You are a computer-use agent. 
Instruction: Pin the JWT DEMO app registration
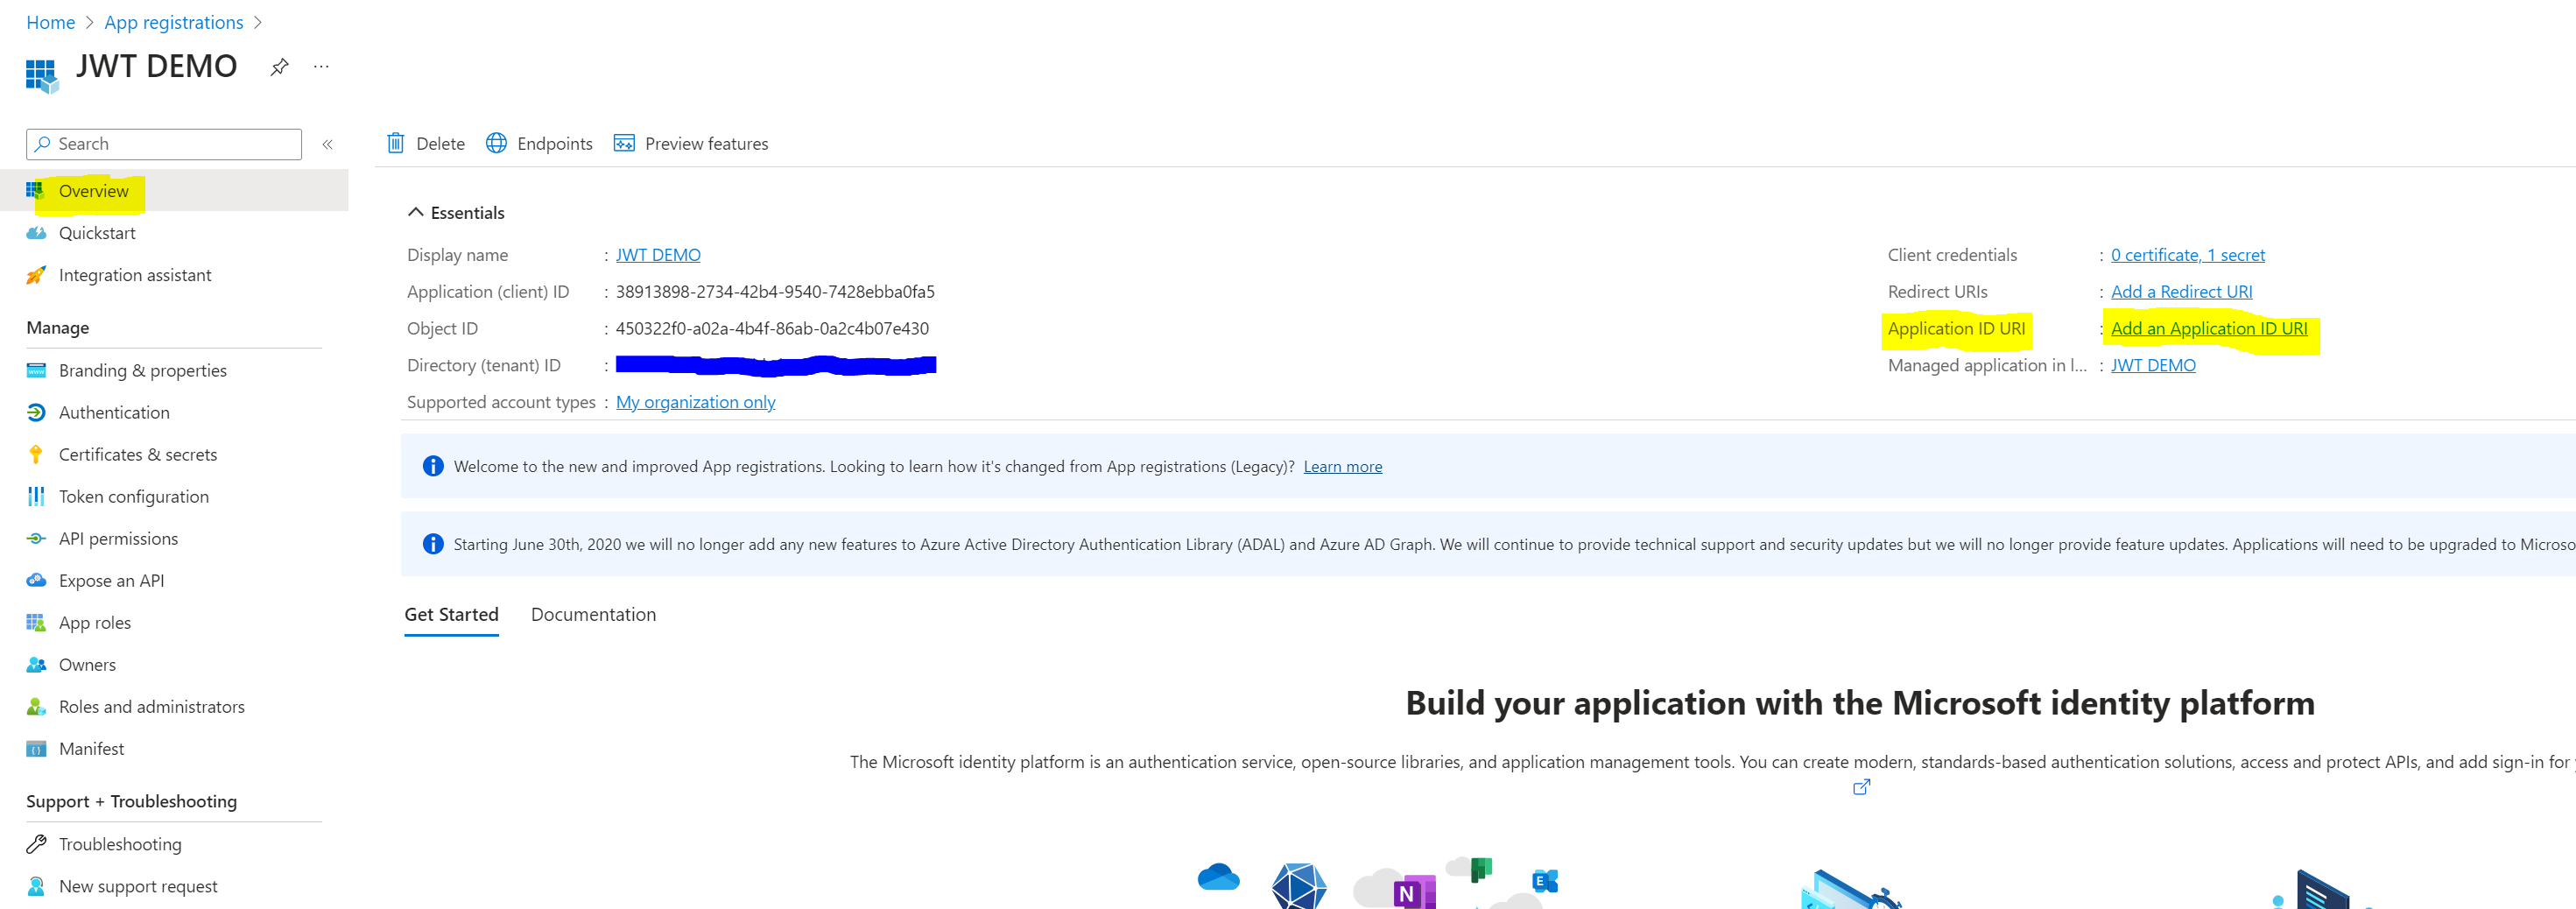click(x=278, y=67)
